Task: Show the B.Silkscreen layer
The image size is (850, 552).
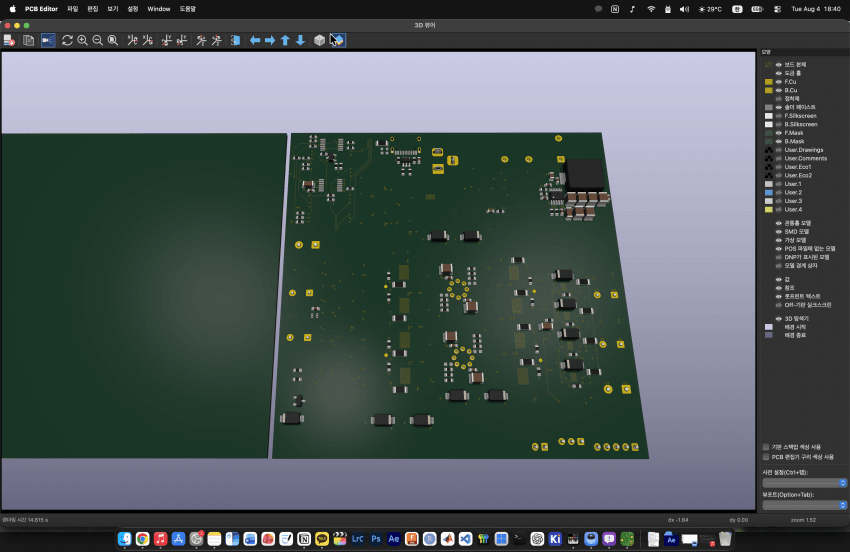Action: tap(778, 124)
